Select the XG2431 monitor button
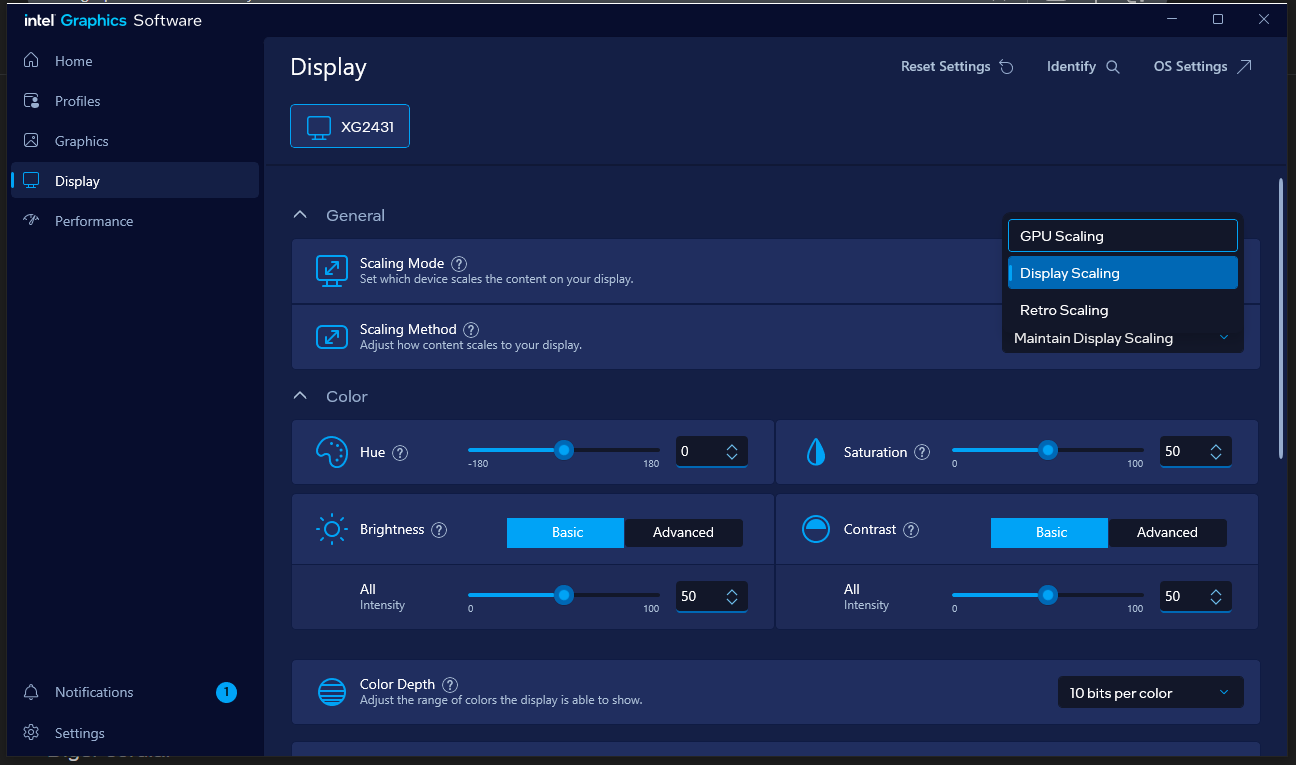Image resolution: width=1296 pixels, height=765 pixels. pos(350,127)
